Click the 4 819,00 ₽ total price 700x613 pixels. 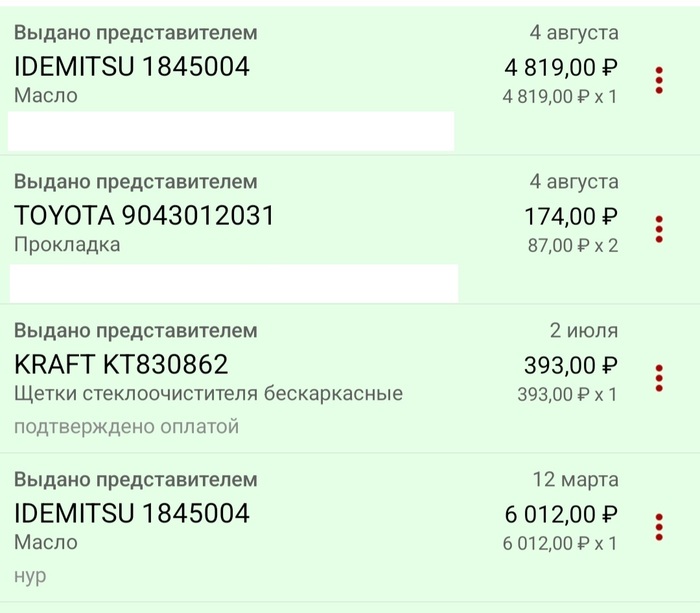tap(560, 68)
